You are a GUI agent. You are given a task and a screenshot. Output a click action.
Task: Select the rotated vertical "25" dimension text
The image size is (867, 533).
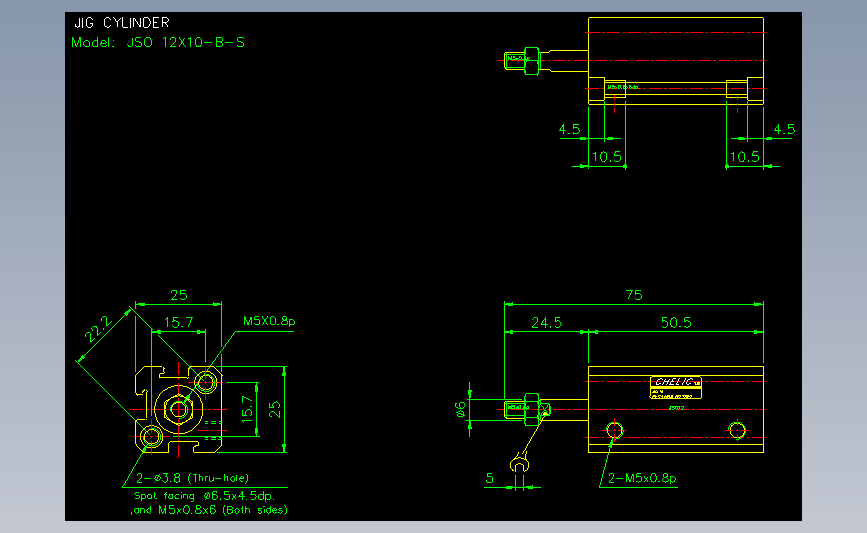click(275, 409)
